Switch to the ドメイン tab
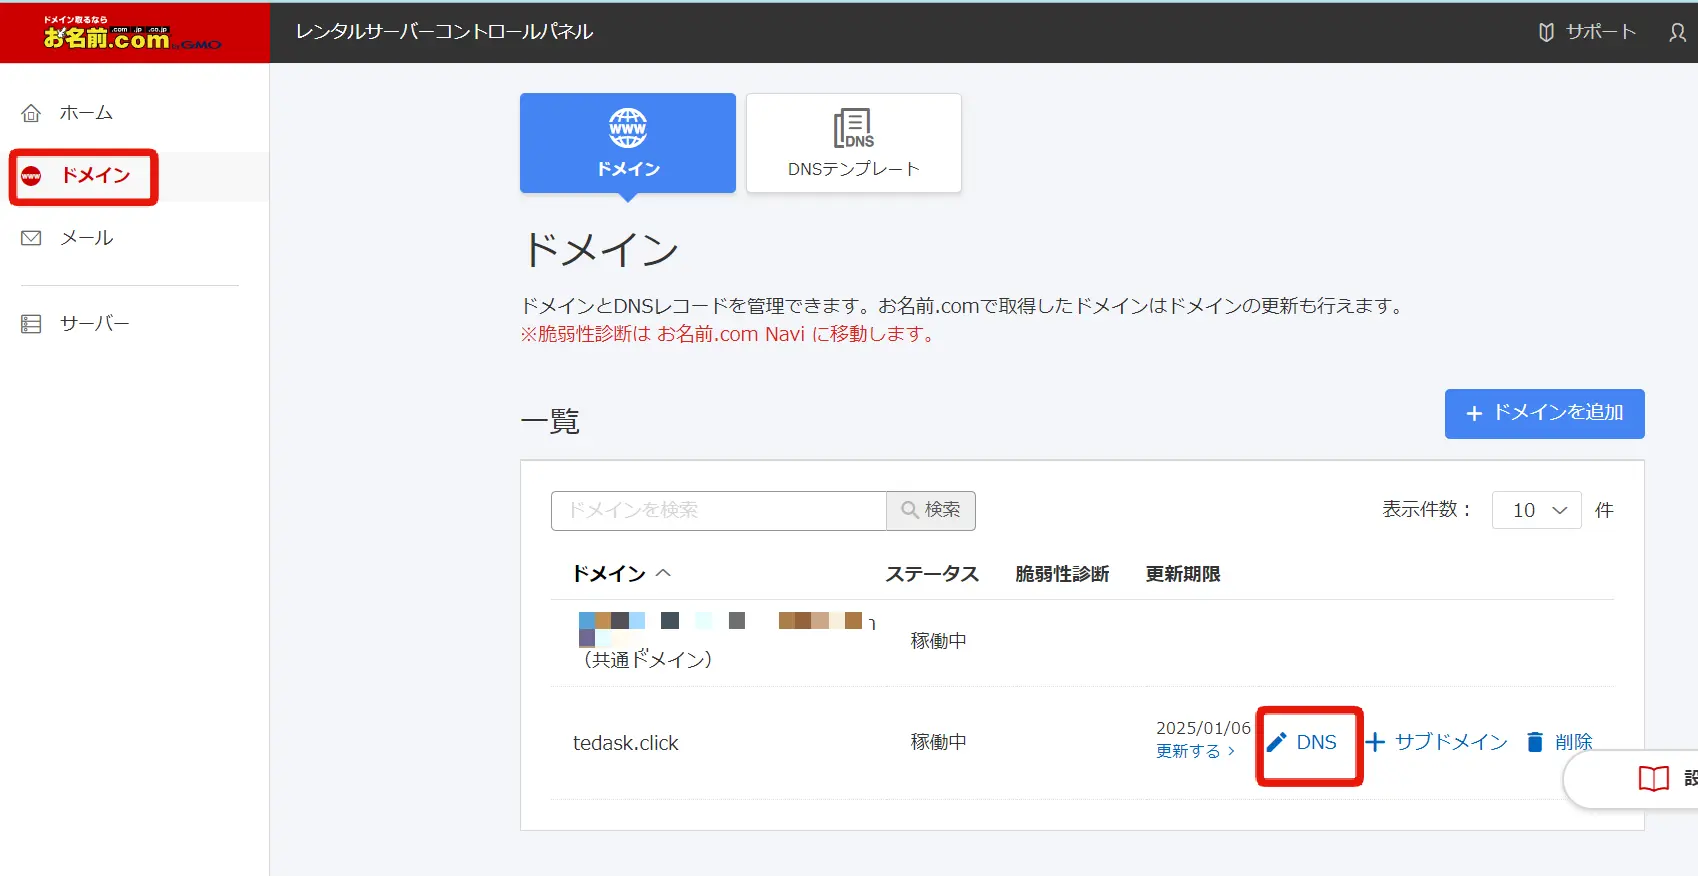The image size is (1698, 876). pyautogui.click(x=627, y=143)
